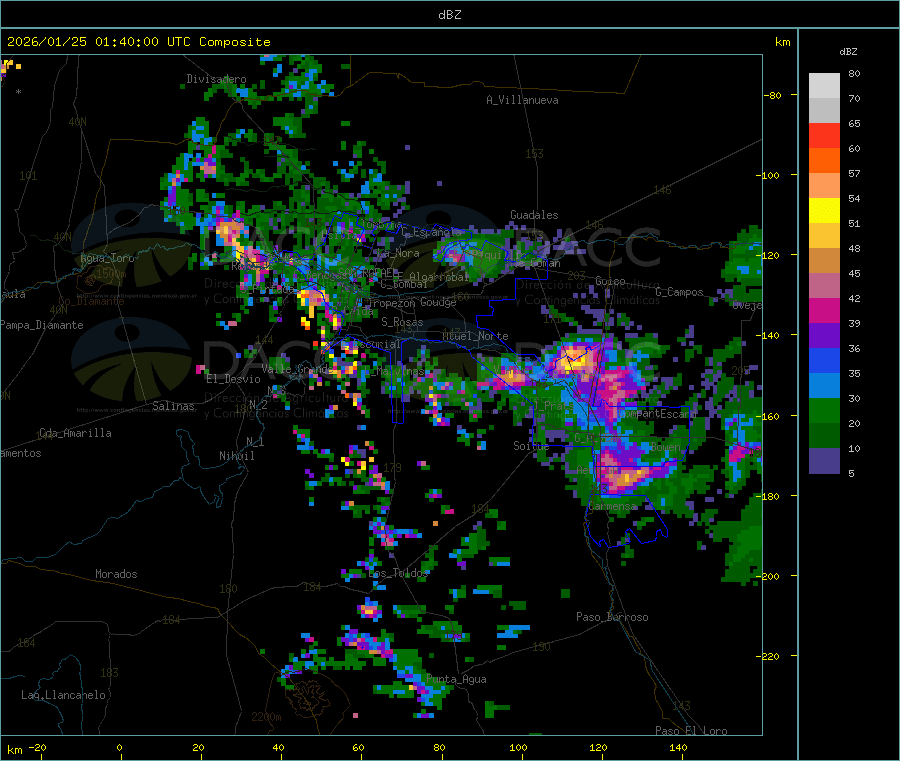Click the 'Divisadero' map label
Screen dimensions: 900x761
click(x=216, y=79)
